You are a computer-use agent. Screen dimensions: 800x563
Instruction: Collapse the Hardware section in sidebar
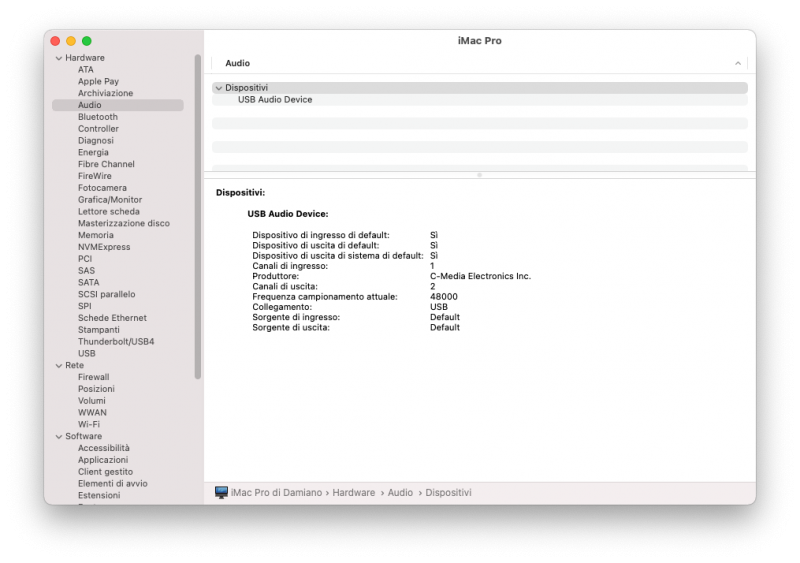click(59, 58)
